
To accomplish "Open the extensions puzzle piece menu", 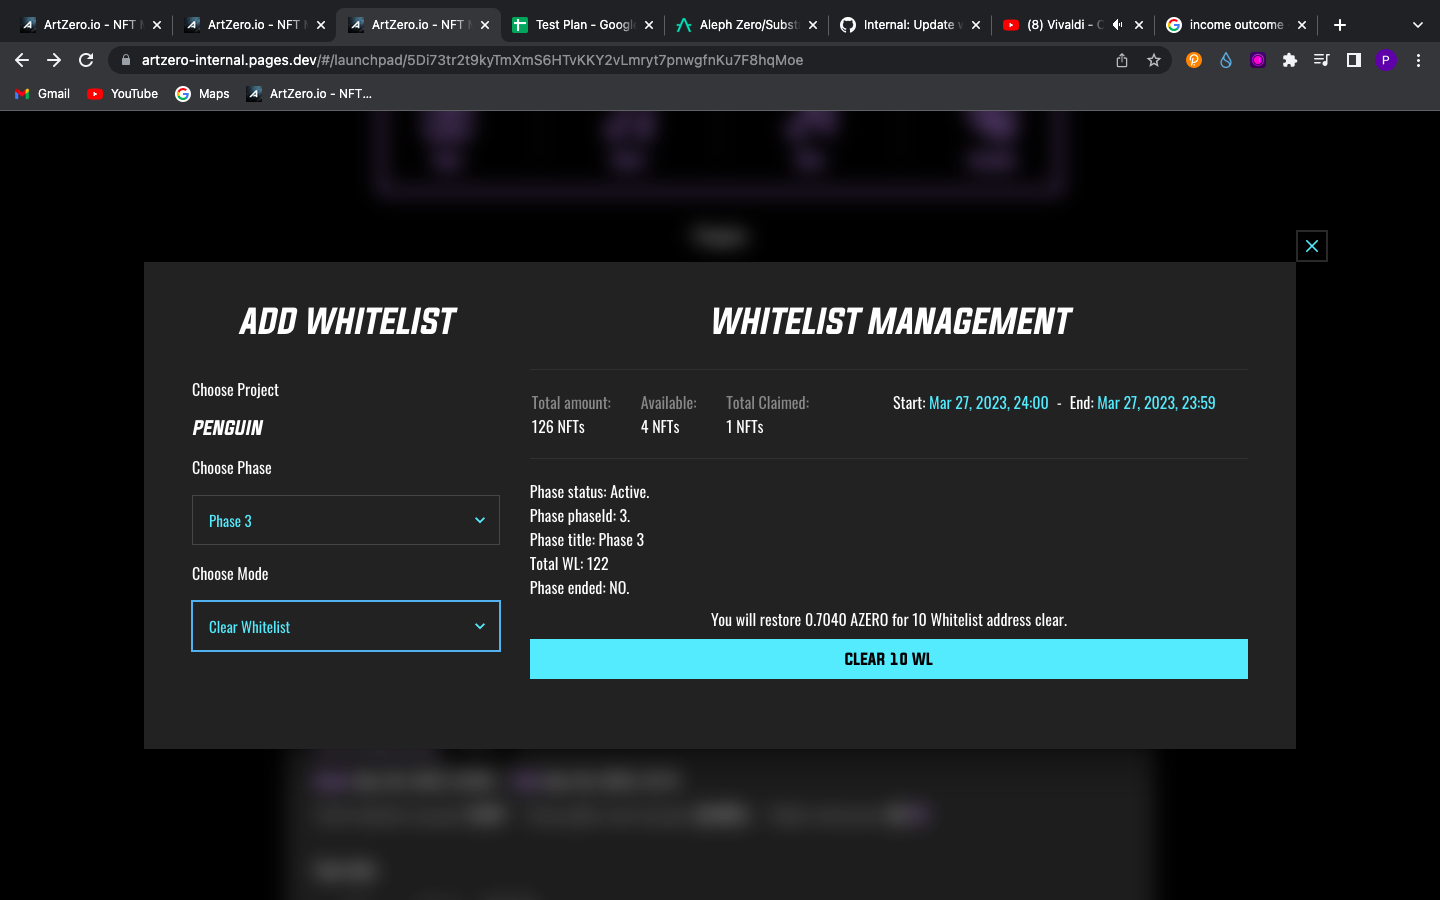I will pos(1290,60).
